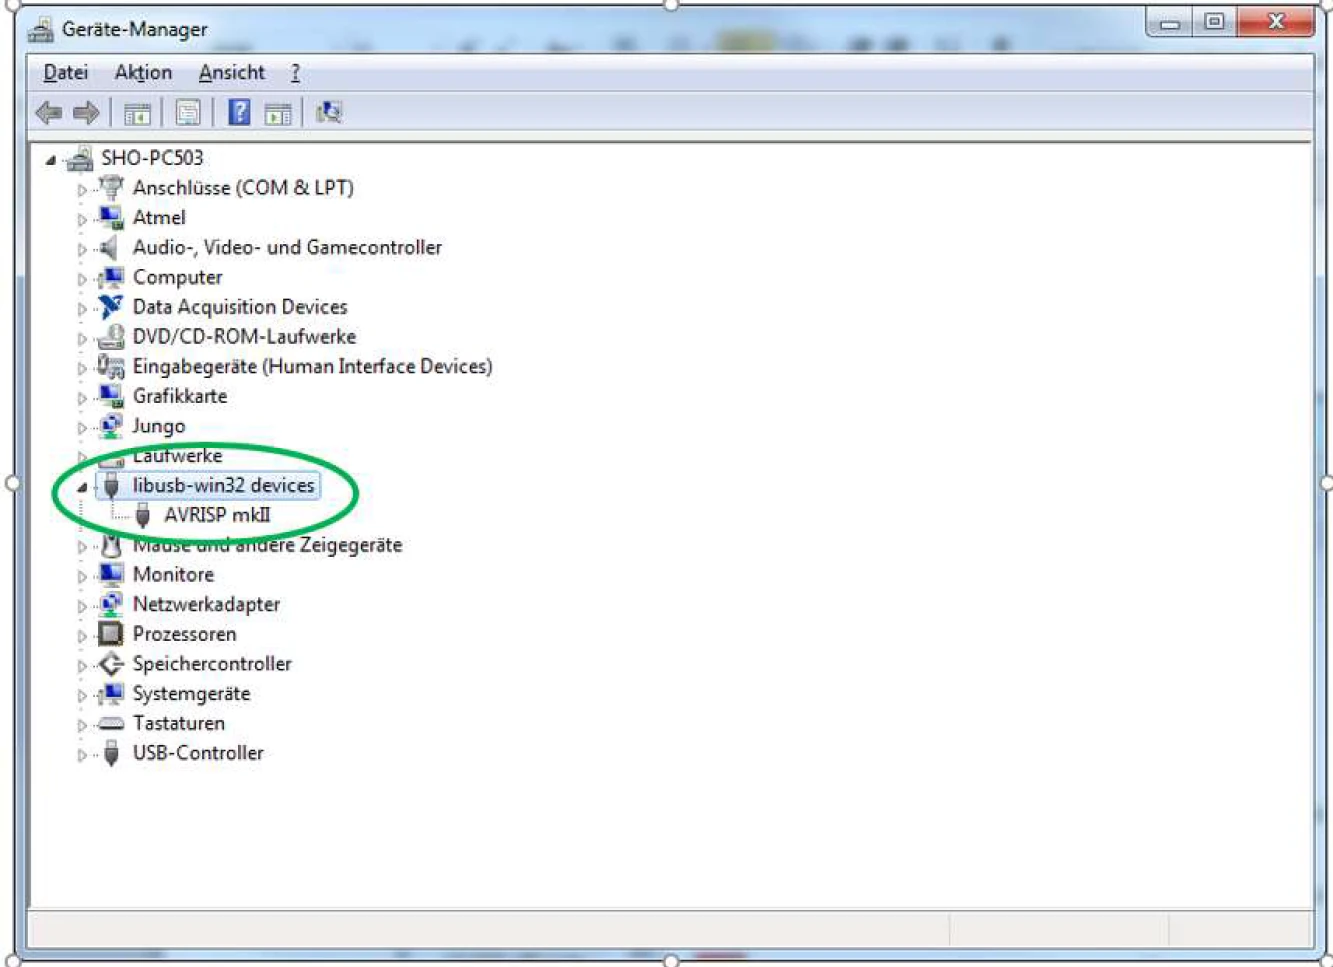Open the Ansicht menu
Viewport: 1333px width, 967px height.
[231, 73]
